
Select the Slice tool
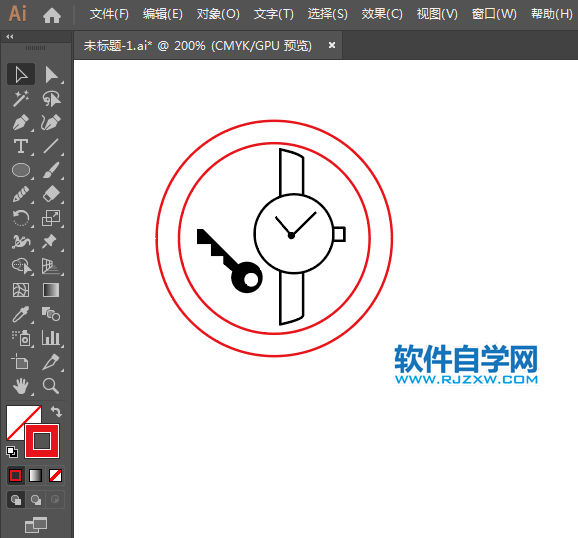(51, 362)
